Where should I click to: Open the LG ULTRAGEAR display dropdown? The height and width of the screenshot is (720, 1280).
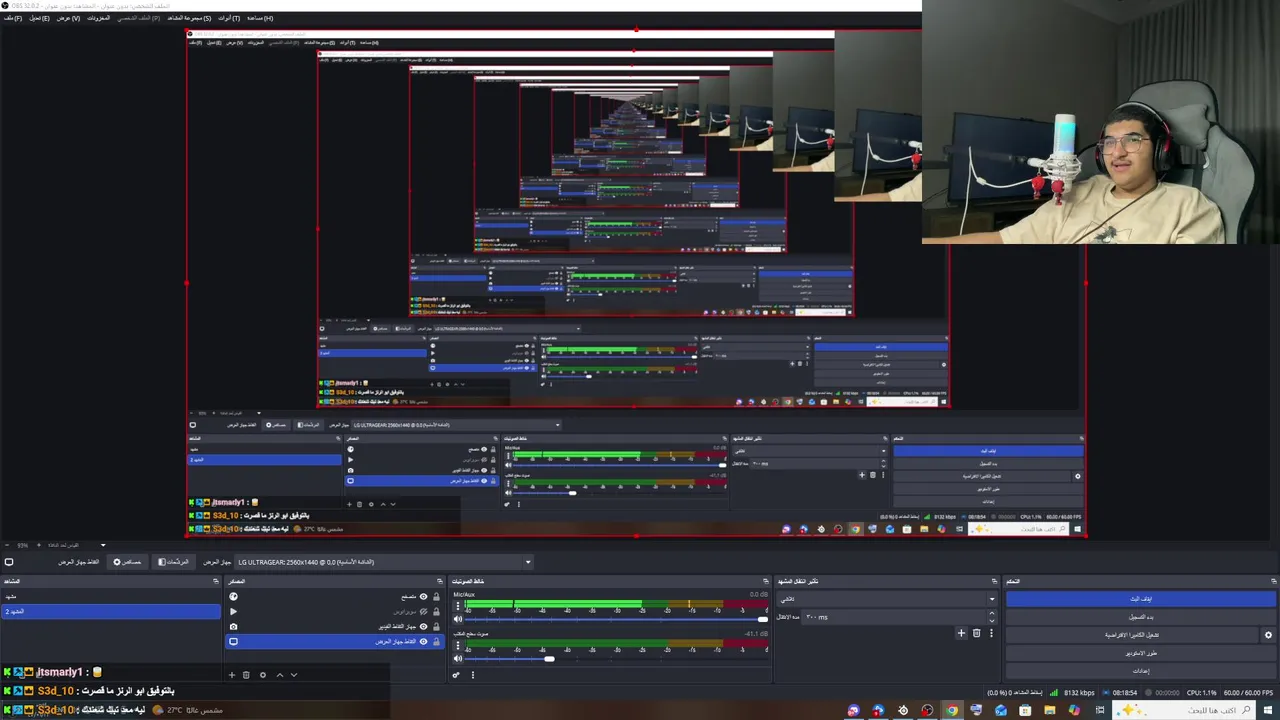click(384, 562)
